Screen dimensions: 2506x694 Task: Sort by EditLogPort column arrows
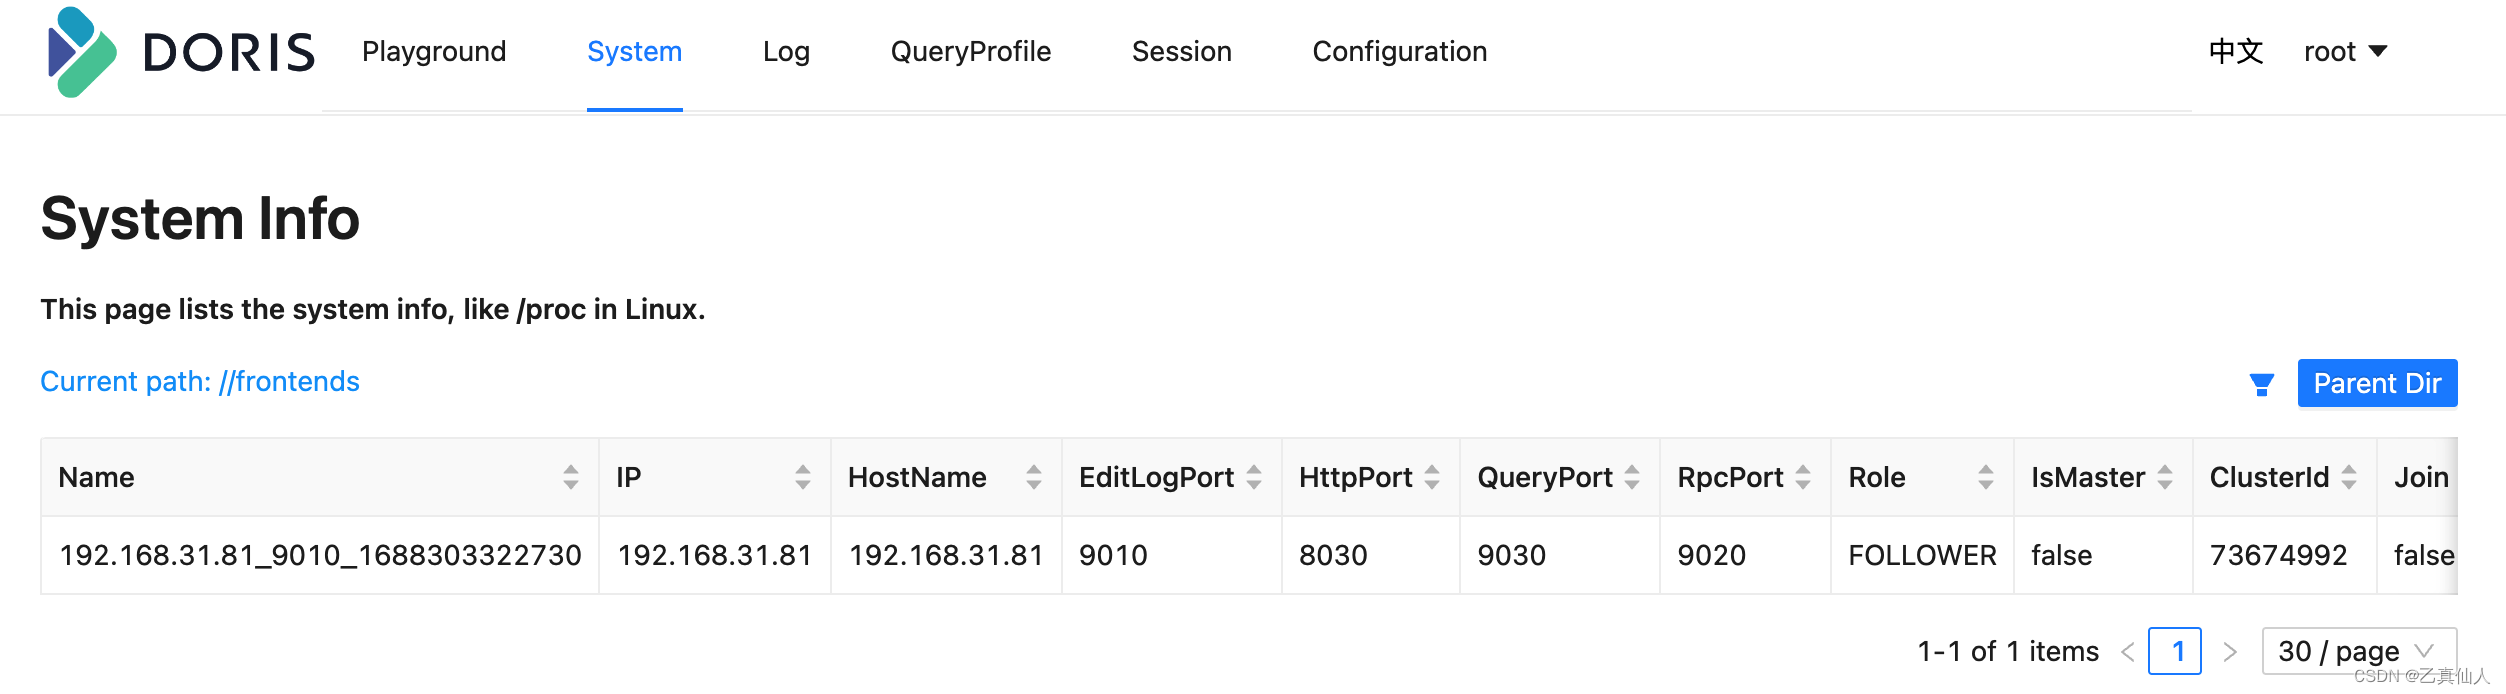pyautogui.click(x=1253, y=477)
